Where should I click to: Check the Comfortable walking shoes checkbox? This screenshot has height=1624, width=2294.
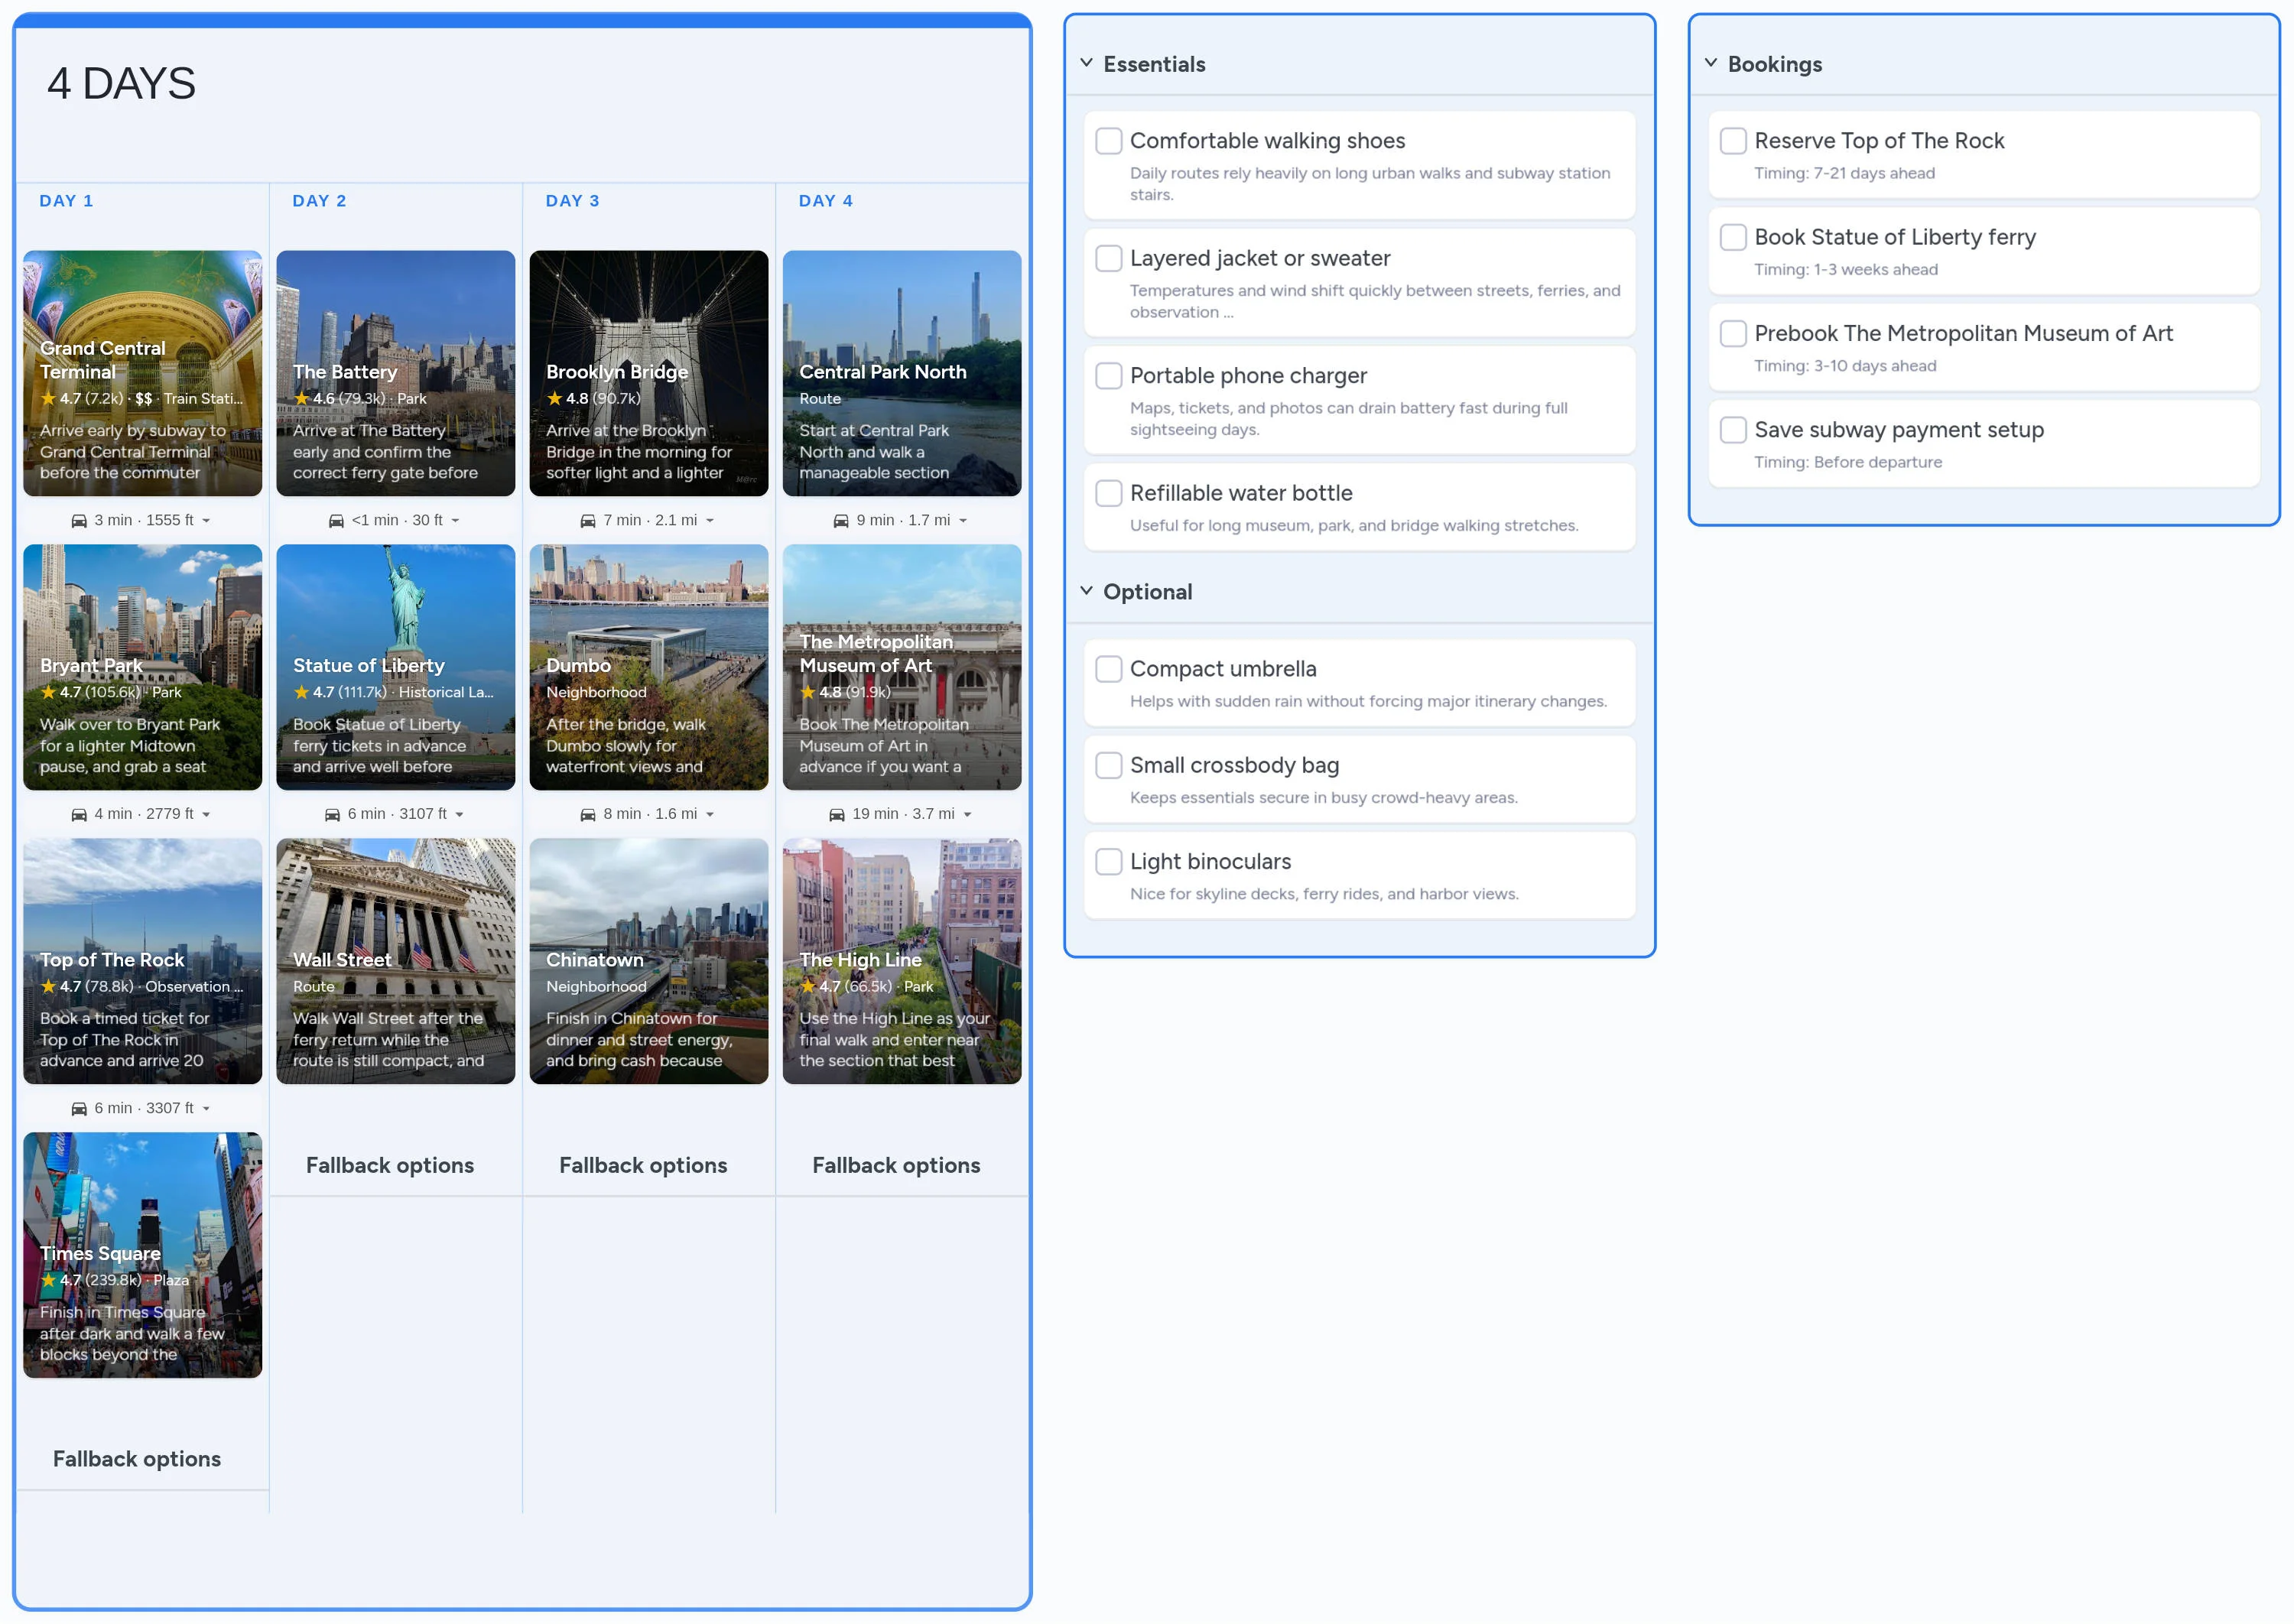(x=1108, y=141)
